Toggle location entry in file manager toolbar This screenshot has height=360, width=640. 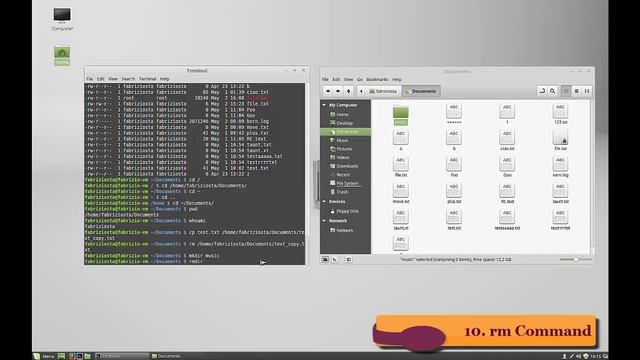click(x=542, y=91)
